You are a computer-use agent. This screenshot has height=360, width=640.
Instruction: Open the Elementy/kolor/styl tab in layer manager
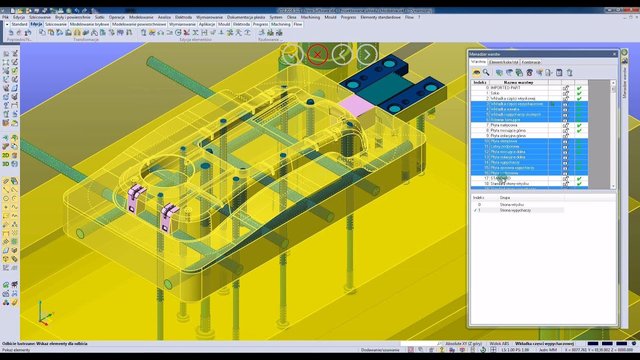(504, 62)
